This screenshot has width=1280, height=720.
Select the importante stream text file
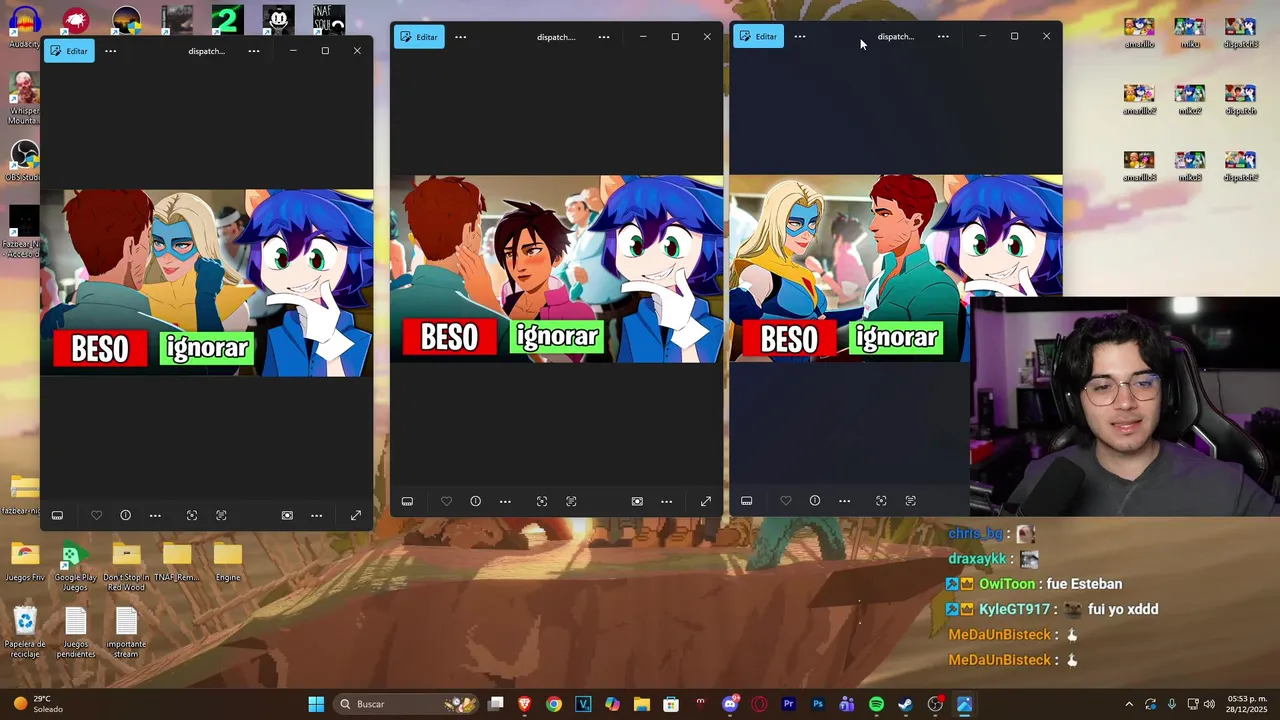click(126, 633)
